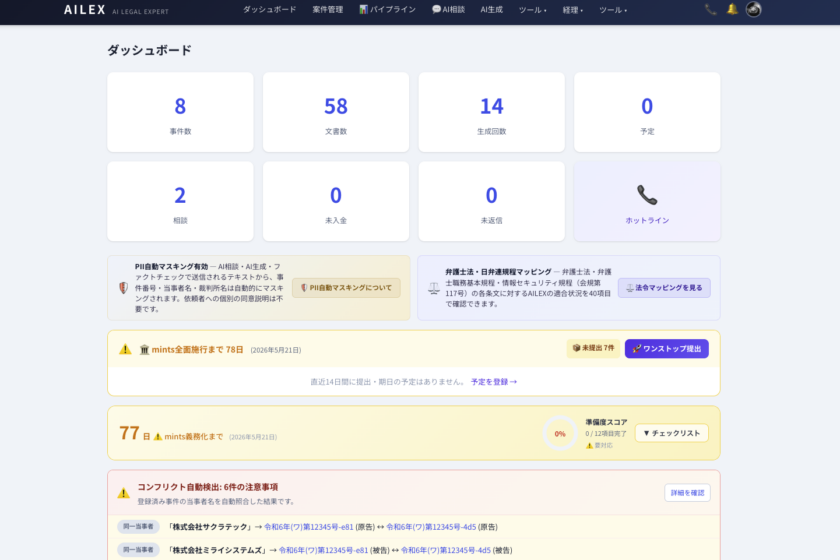Open the パイプライン navigation item
The image size is (840, 560).
click(x=386, y=10)
